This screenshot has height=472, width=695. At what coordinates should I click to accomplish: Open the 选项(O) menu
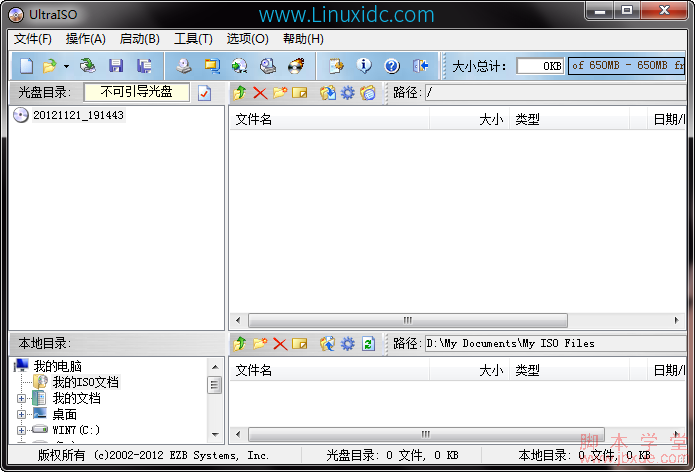[247, 39]
